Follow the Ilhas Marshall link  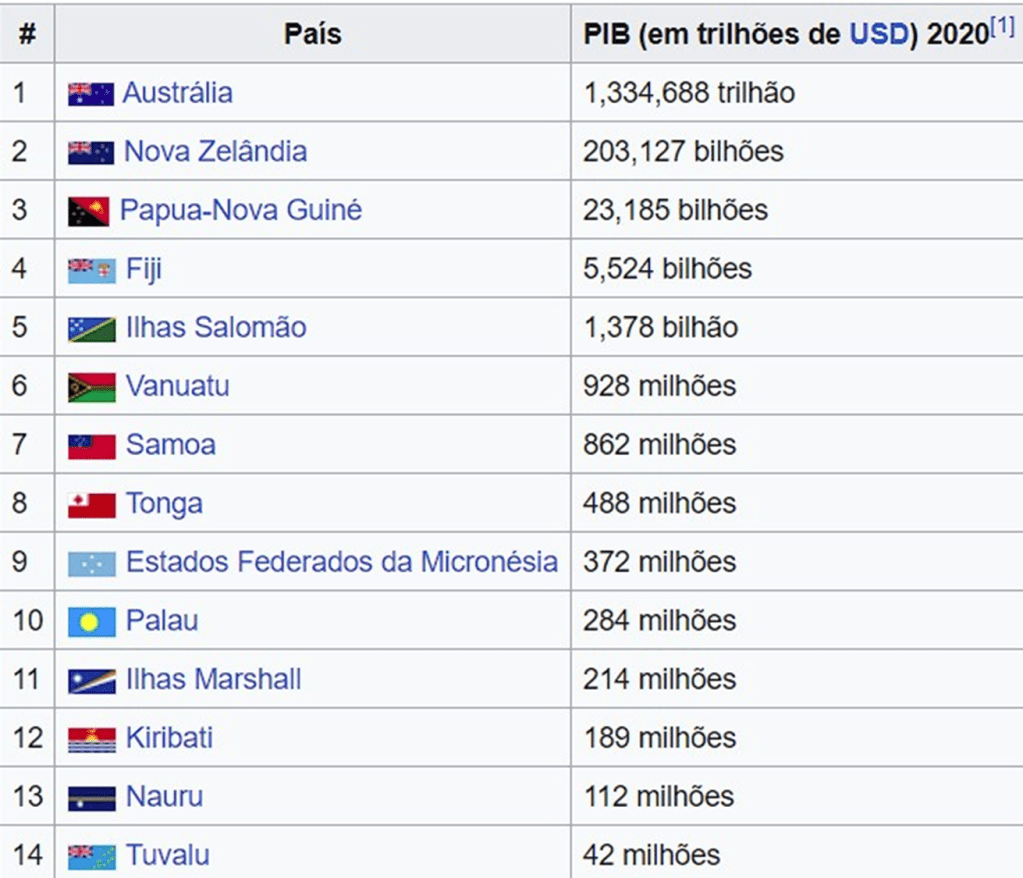(x=213, y=680)
